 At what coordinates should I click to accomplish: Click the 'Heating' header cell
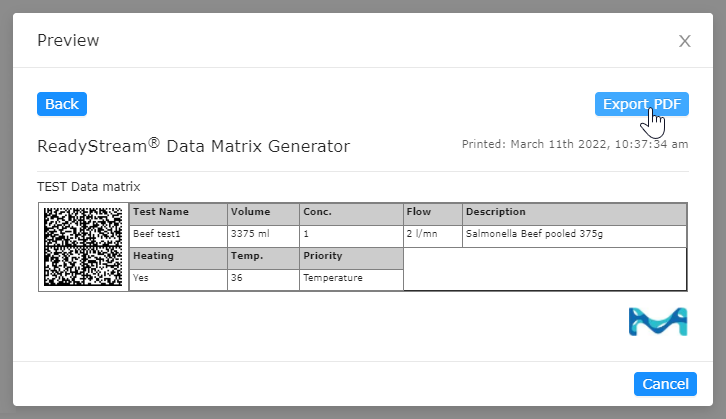(178, 258)
